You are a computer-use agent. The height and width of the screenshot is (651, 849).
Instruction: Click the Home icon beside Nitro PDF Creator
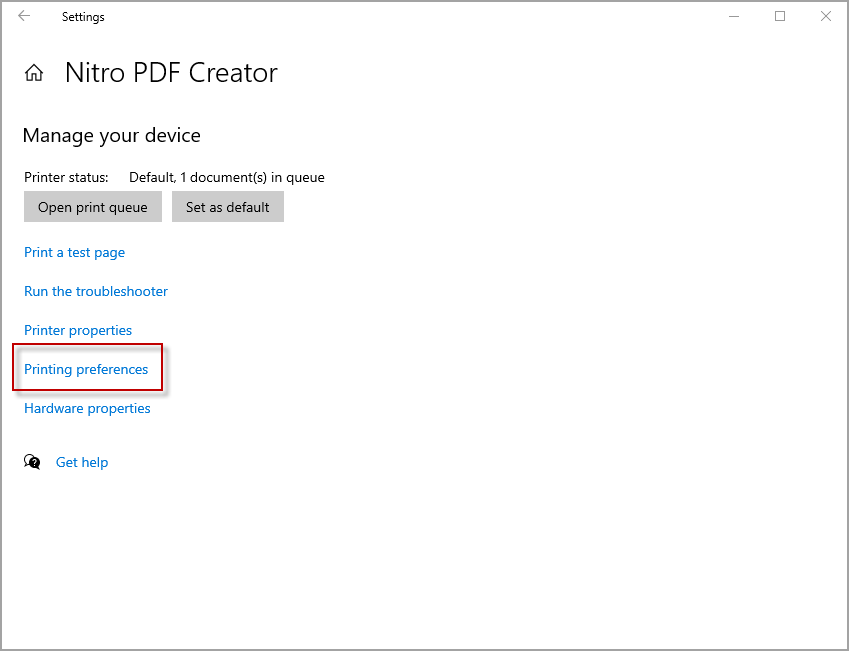tap(34, 73)
